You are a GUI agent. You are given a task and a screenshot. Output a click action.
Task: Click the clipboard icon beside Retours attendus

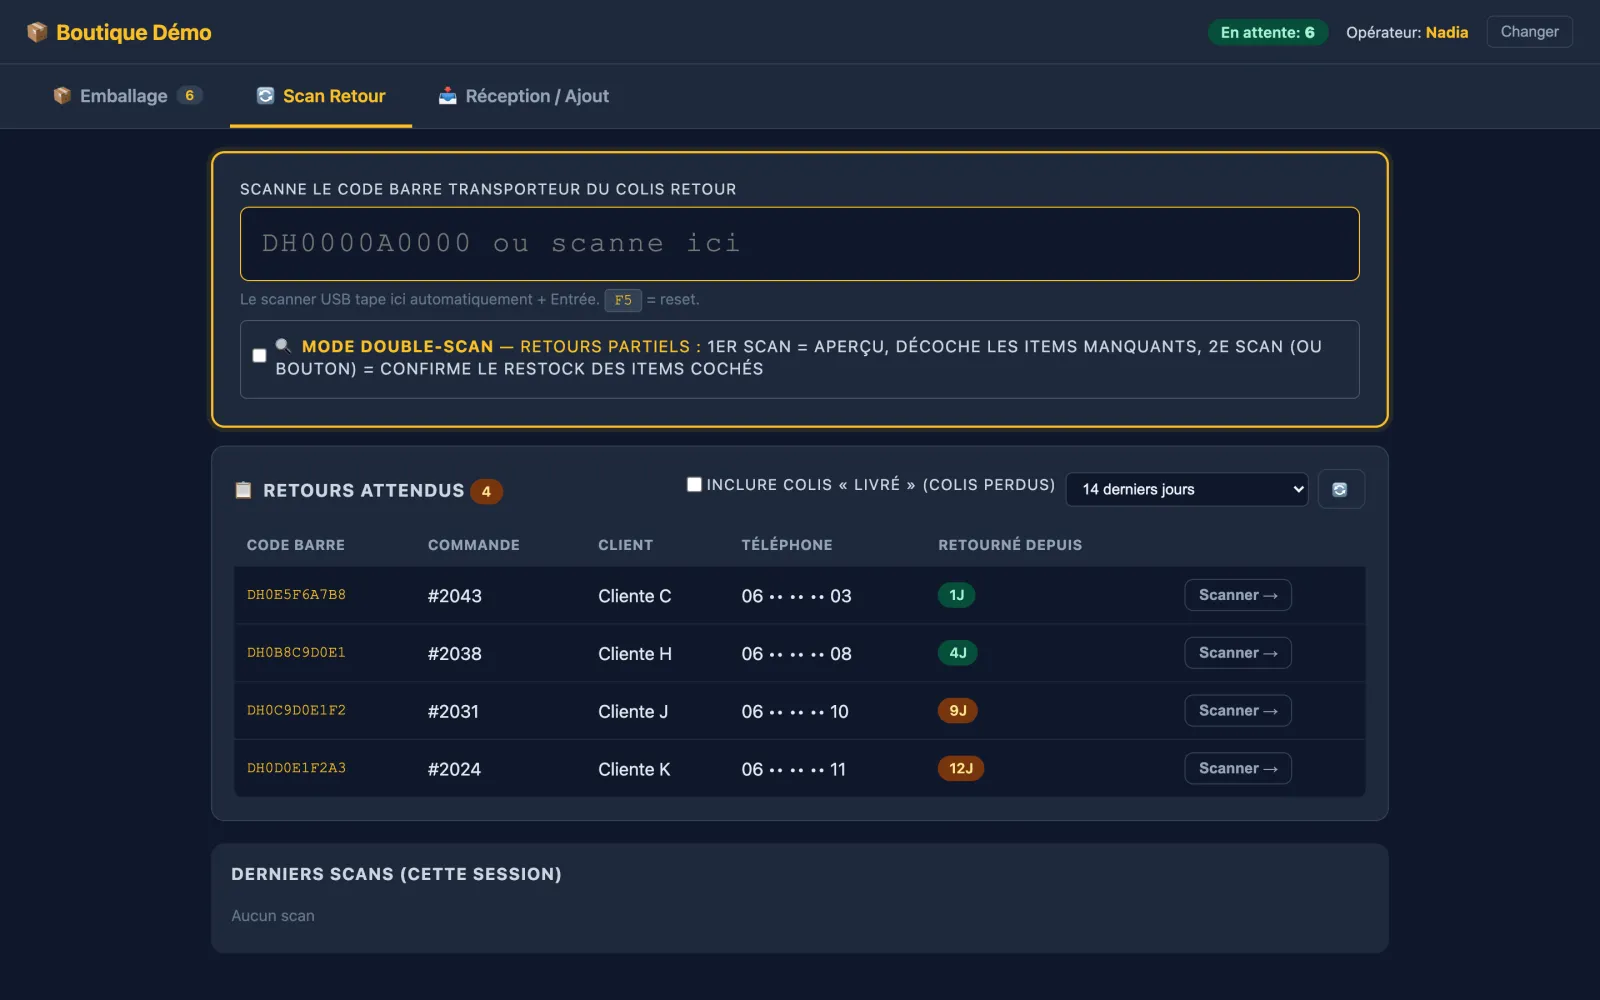point(243,490)
